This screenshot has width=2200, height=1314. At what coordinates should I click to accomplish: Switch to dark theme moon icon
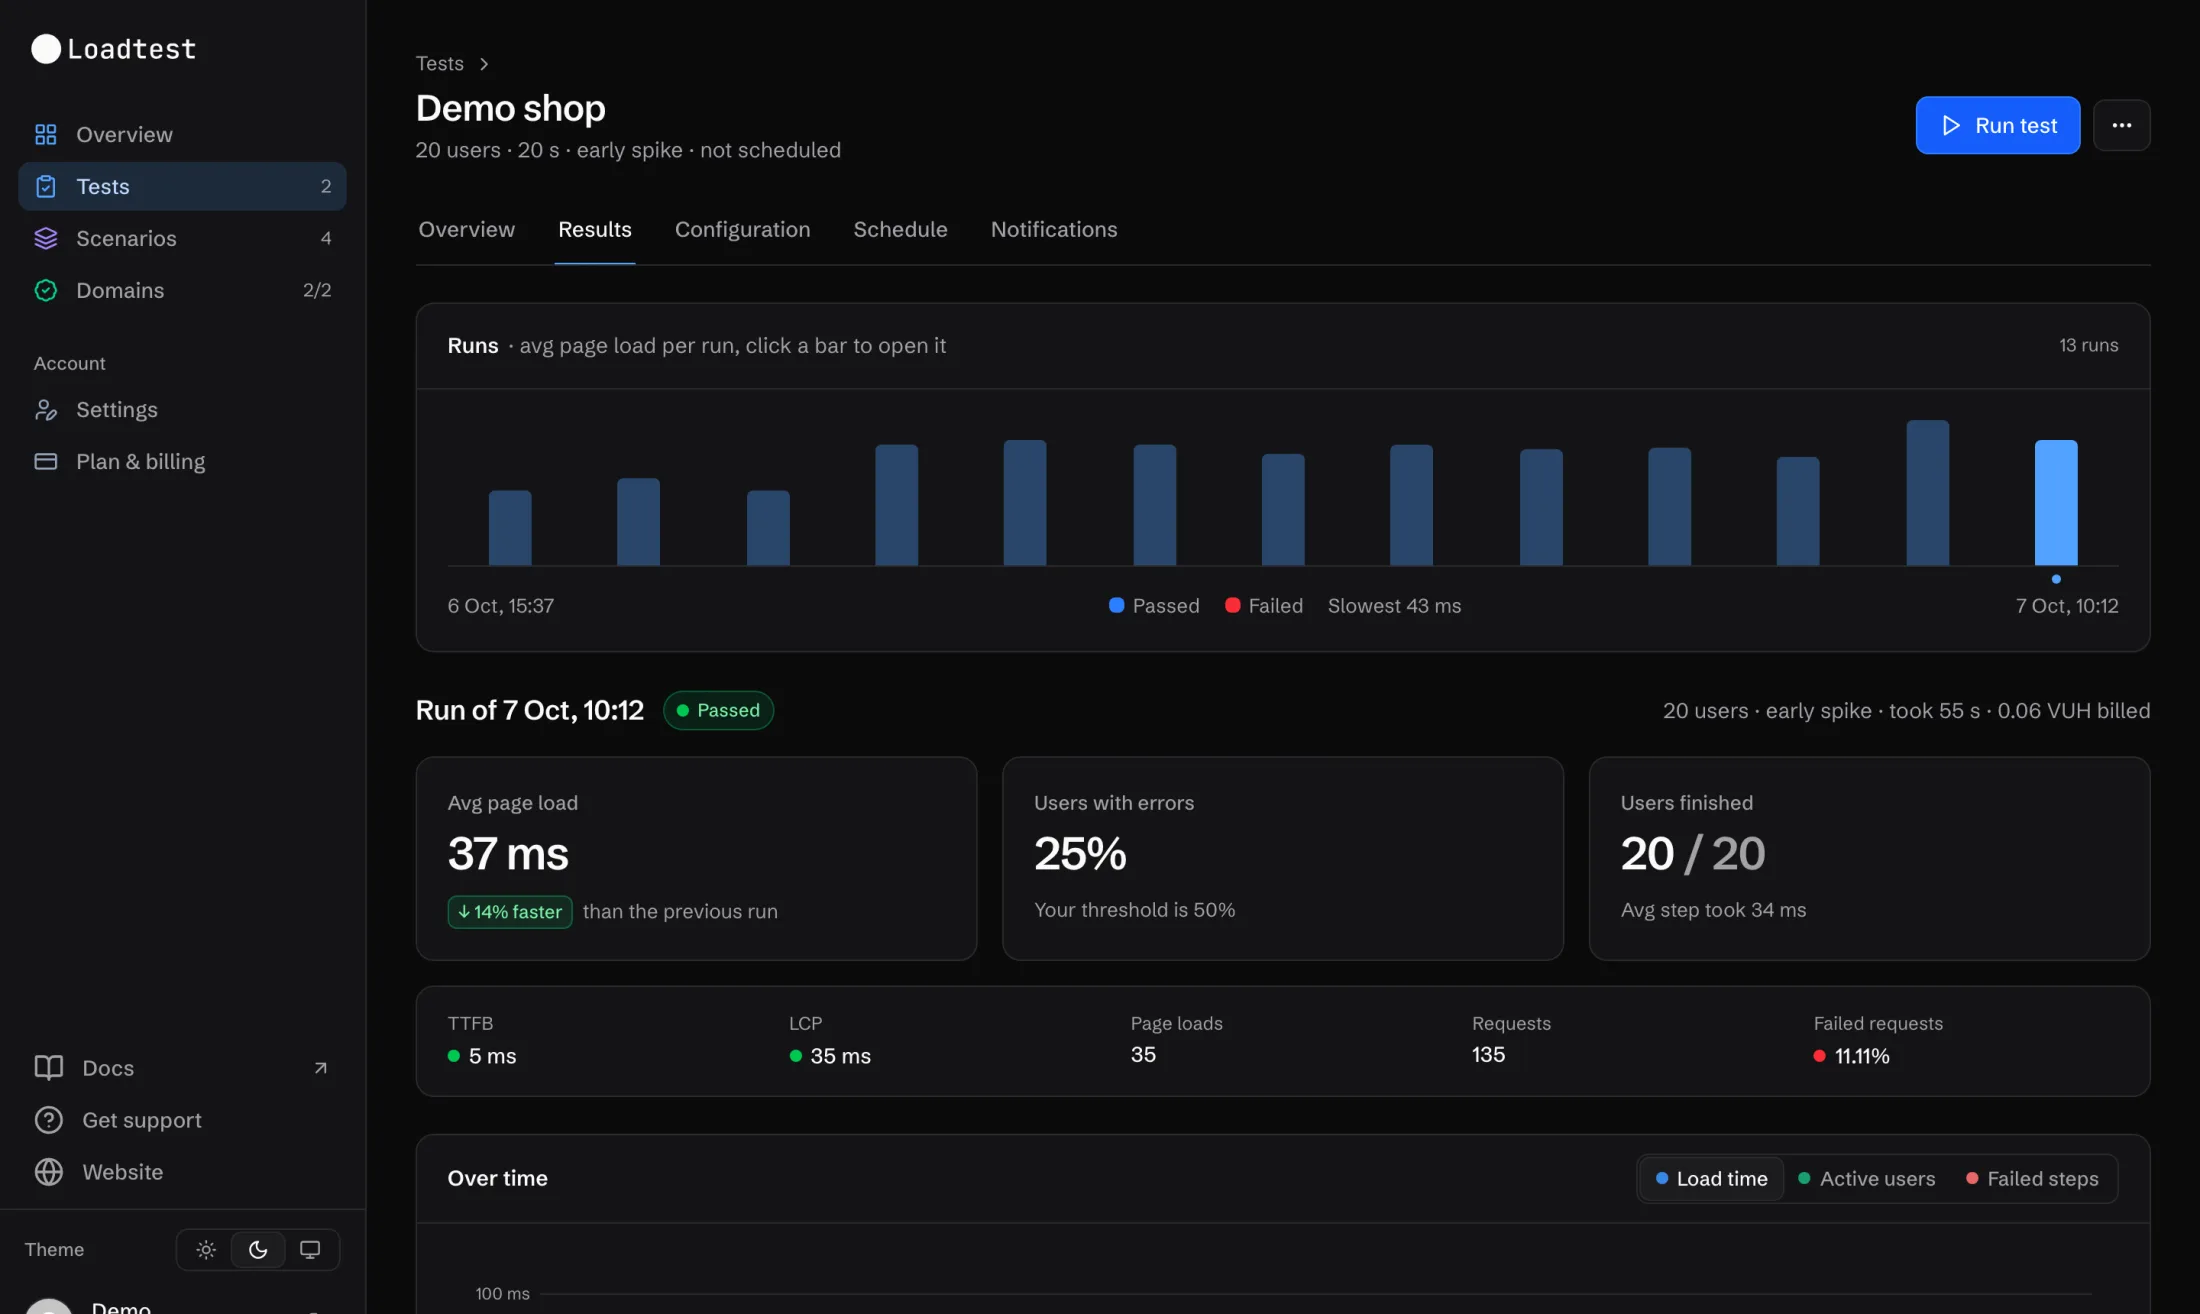[258, 1250]
